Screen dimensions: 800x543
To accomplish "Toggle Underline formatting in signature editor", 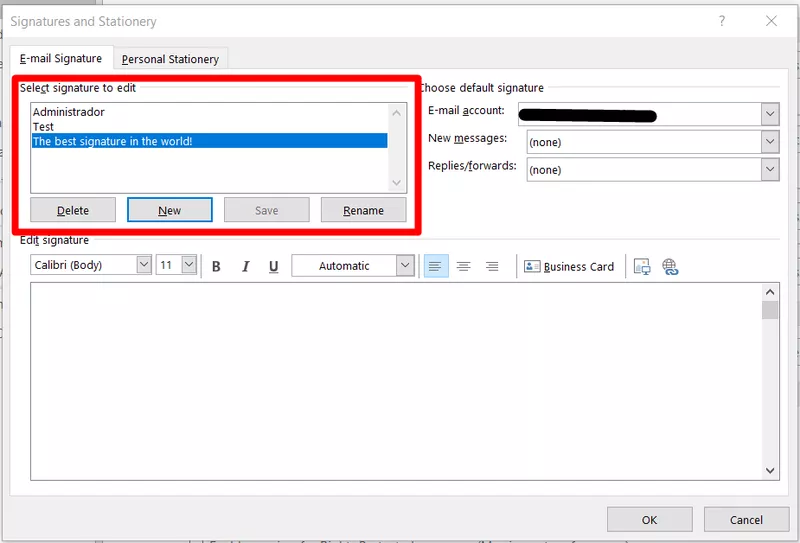I will [273, 266].
